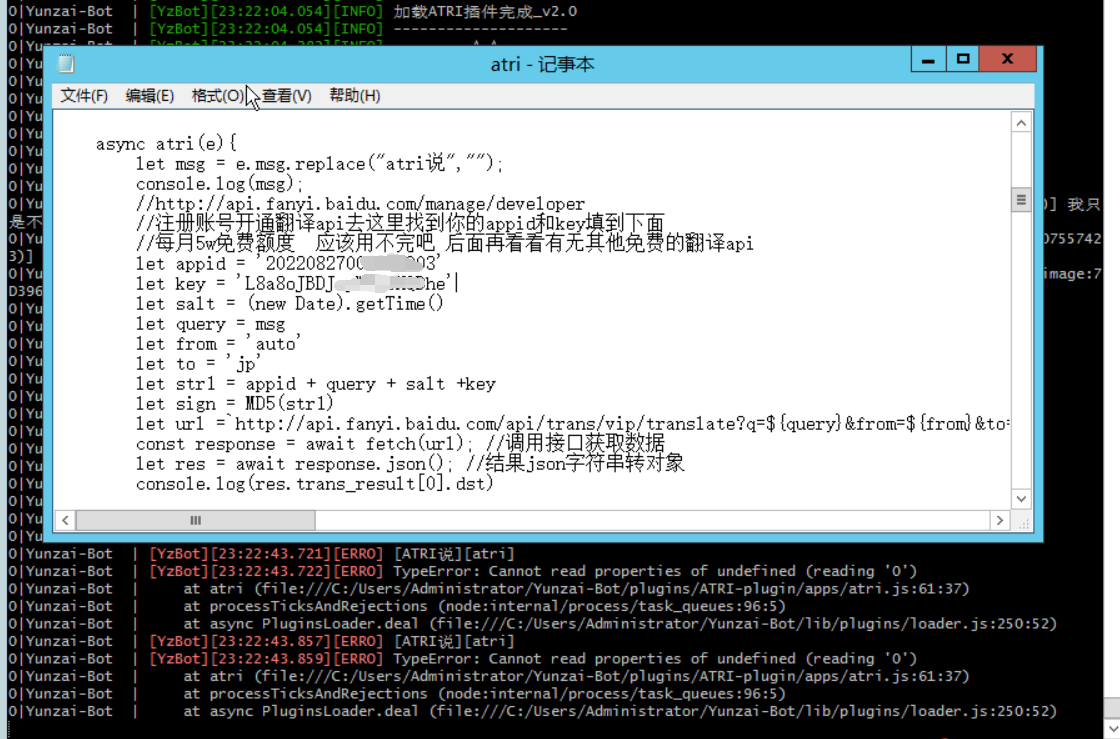Click the scroll-down arrow on the vertical scrollbar

pyautogui.click(x=1021, y=499)
